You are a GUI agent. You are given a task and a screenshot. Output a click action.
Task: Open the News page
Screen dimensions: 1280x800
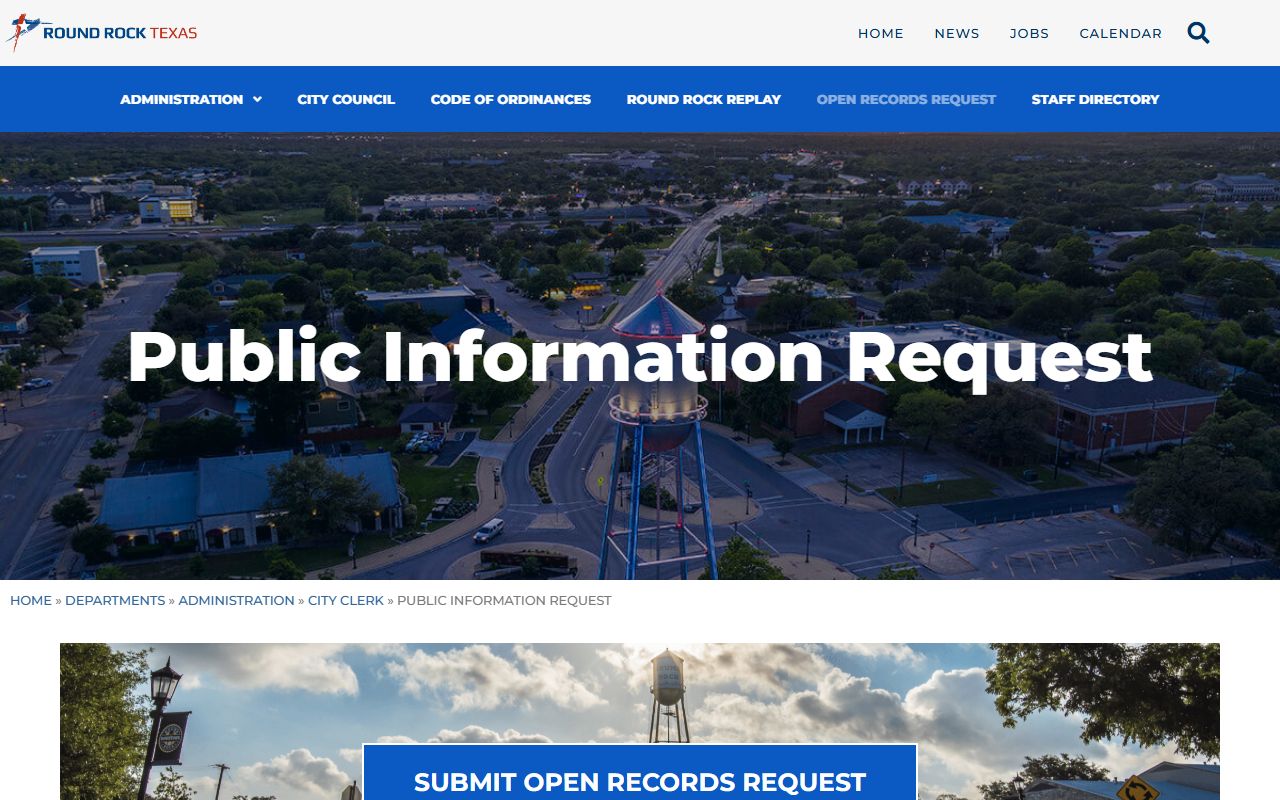pos(957,33)
